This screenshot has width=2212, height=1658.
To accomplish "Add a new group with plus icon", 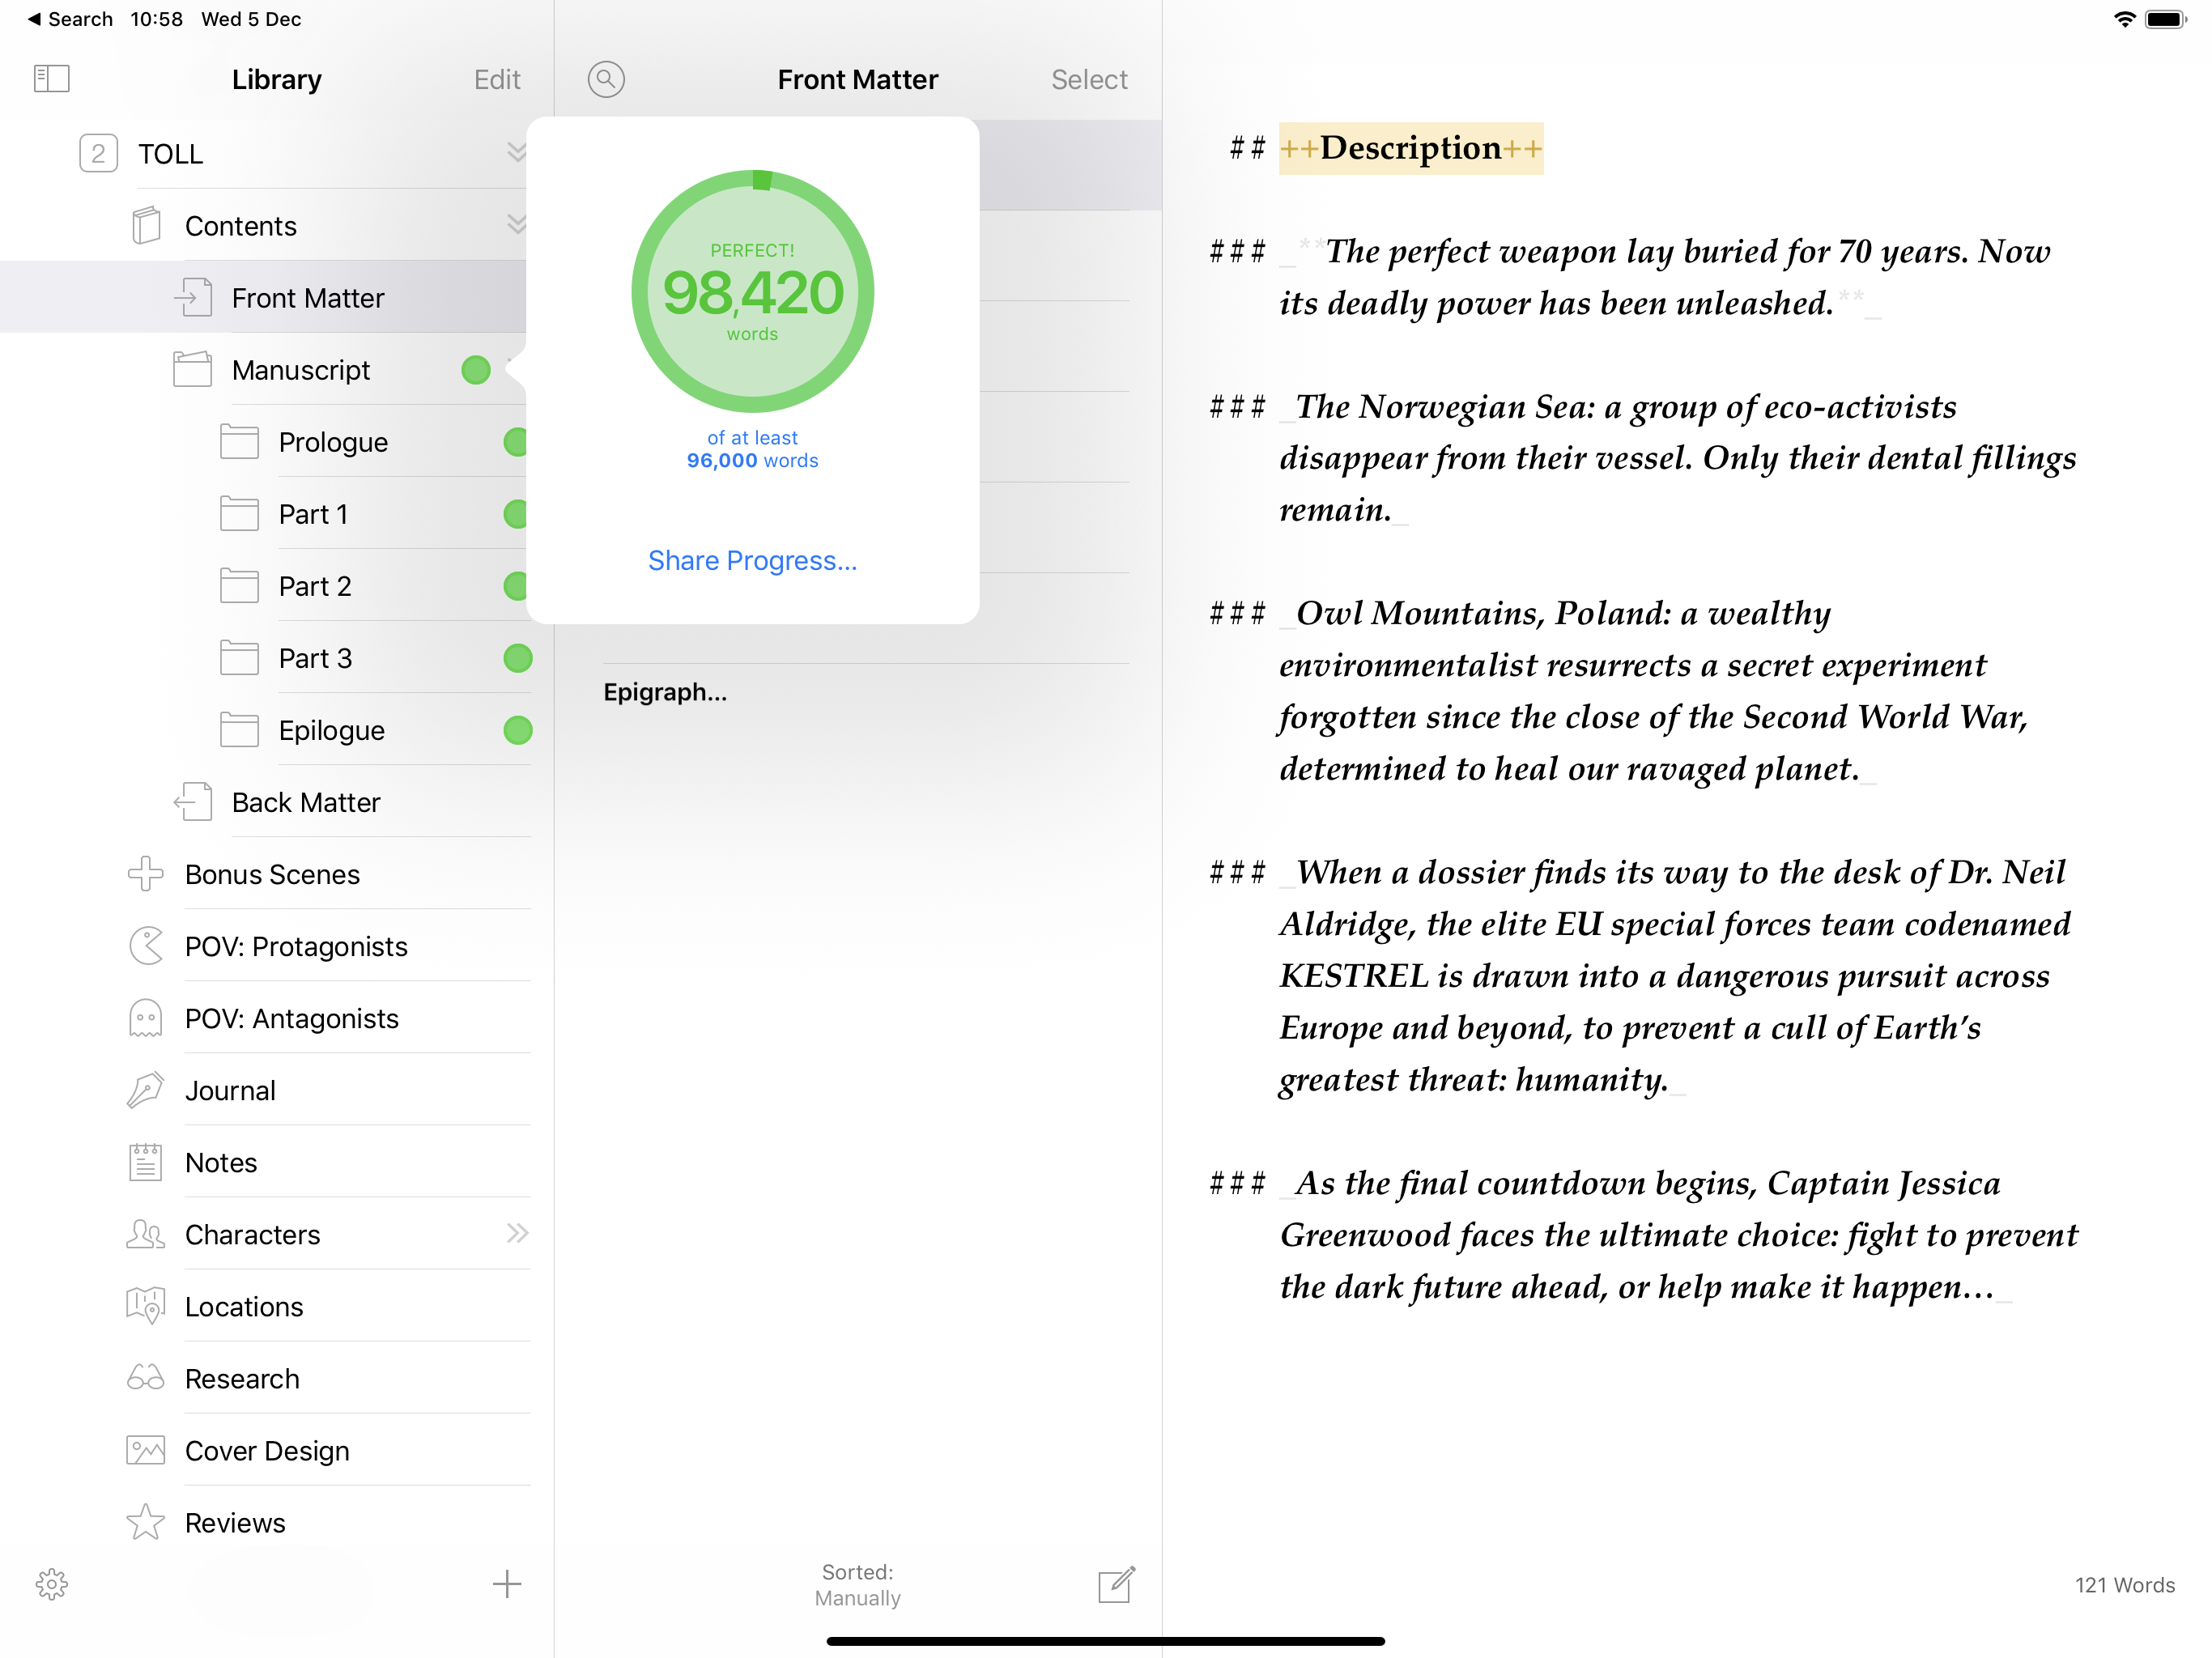I will [507, 1583].
